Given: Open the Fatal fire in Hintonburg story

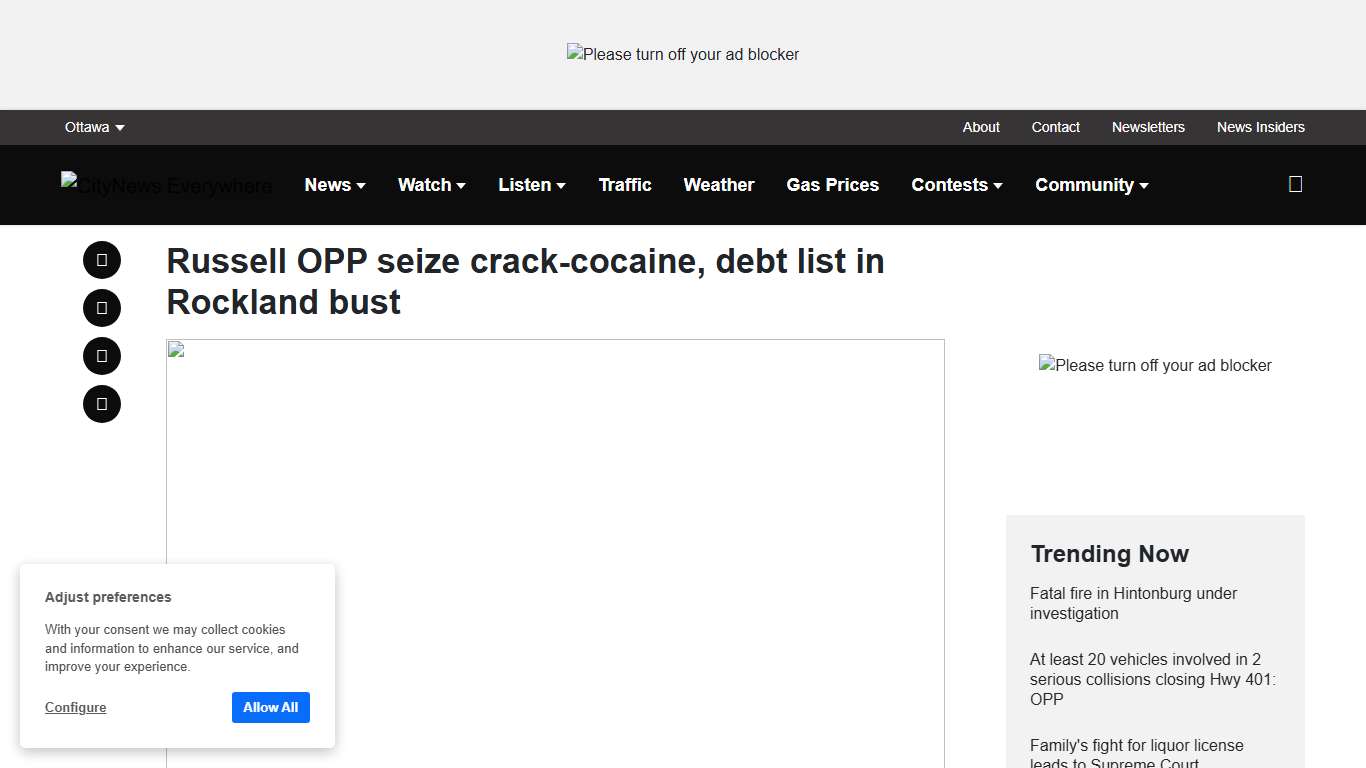Looking at the screenshot, I should [x=1133, y=603].
